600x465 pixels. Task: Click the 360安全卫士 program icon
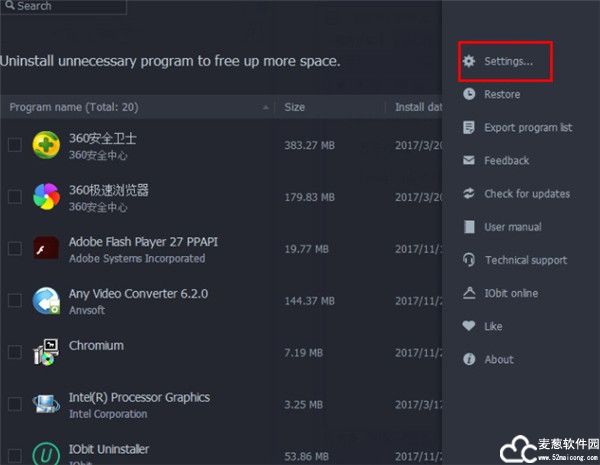[46, 145]
